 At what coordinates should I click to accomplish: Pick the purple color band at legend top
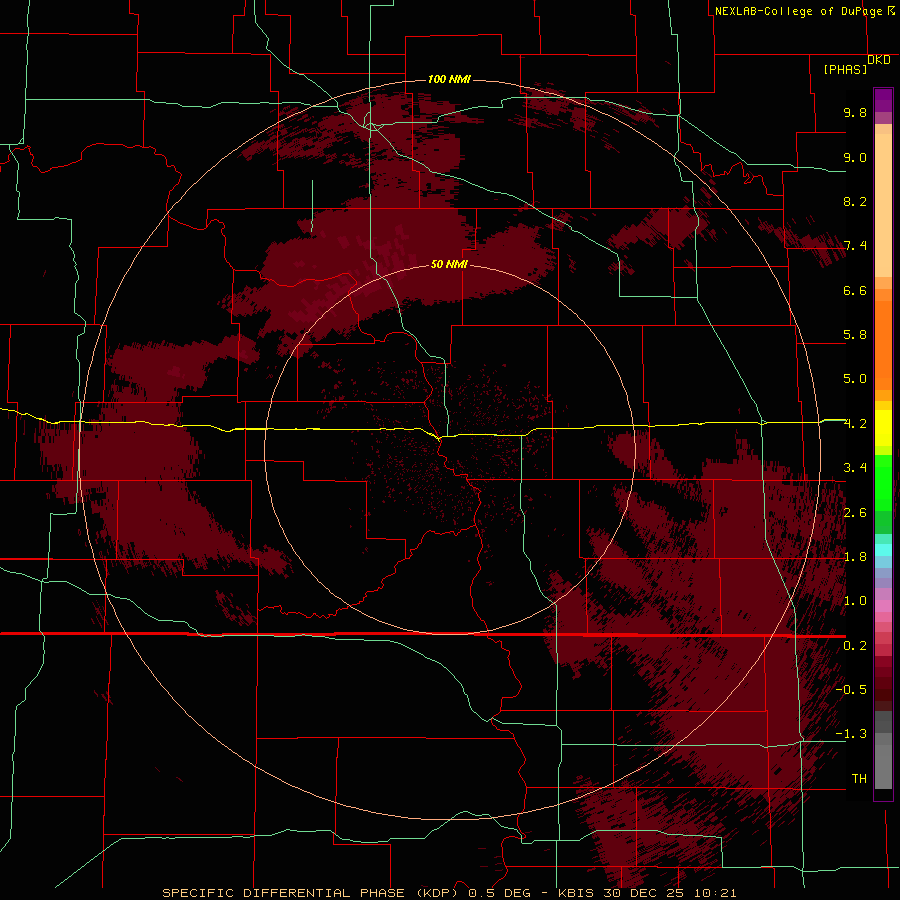(883, 100)
